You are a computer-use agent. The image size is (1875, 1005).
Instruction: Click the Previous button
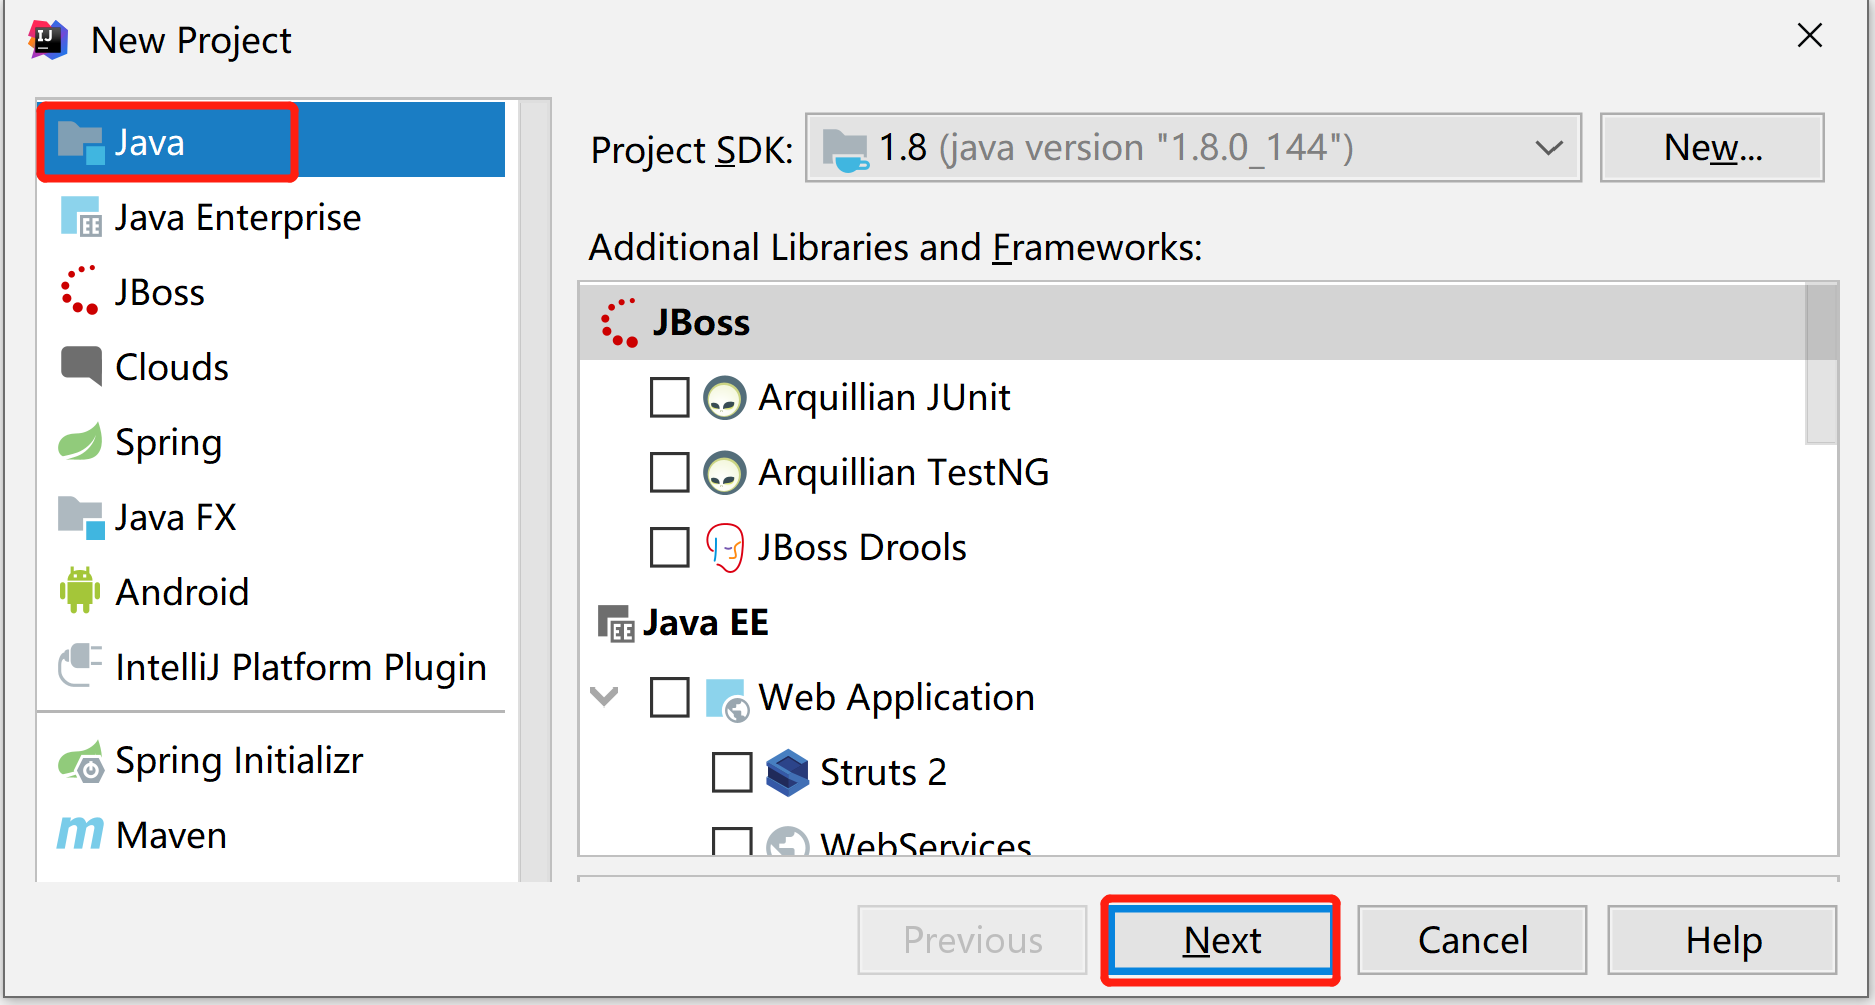tap(972, 940)
